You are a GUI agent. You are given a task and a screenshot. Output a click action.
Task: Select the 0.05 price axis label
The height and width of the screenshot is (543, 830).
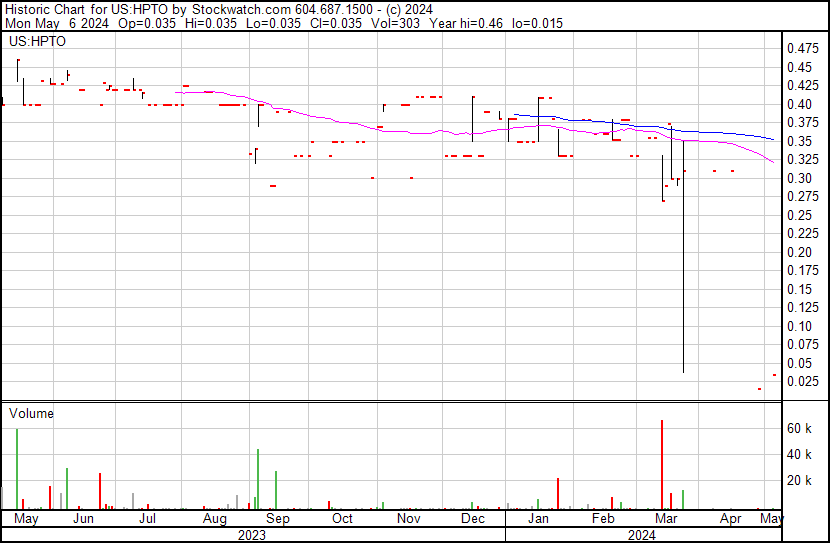pos(799,364)
